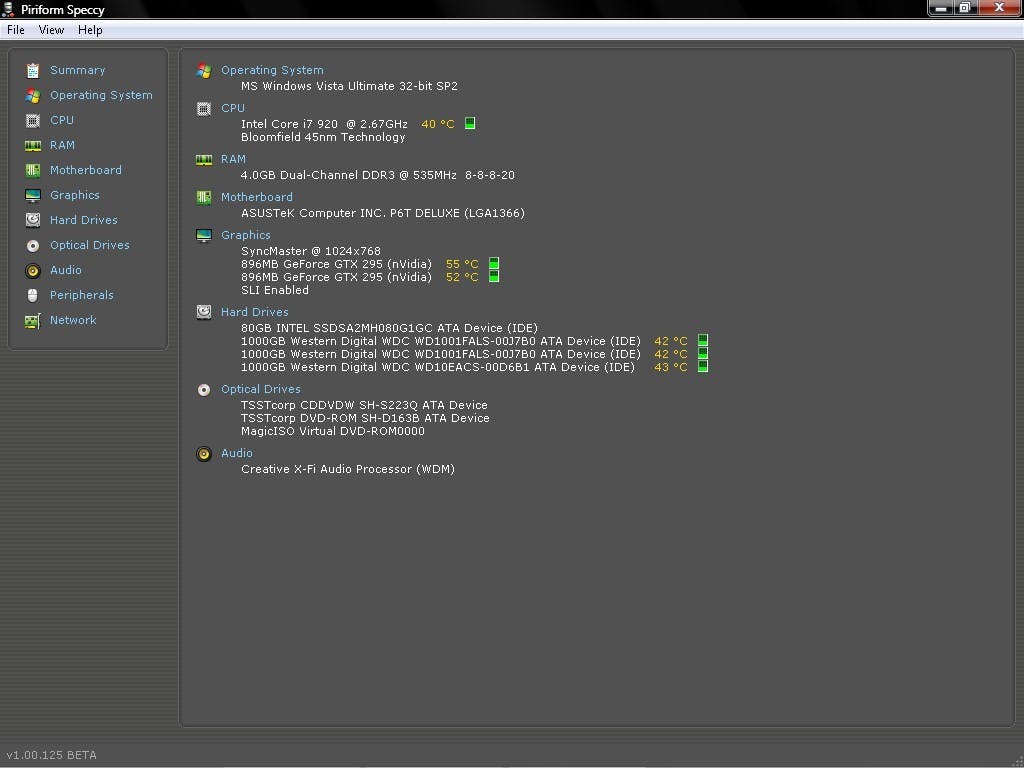Image resolution: width=1024 pixels, height=768 pixels.
Task: Click the disc icon beside Optical Drives heading
Action: 204,389
